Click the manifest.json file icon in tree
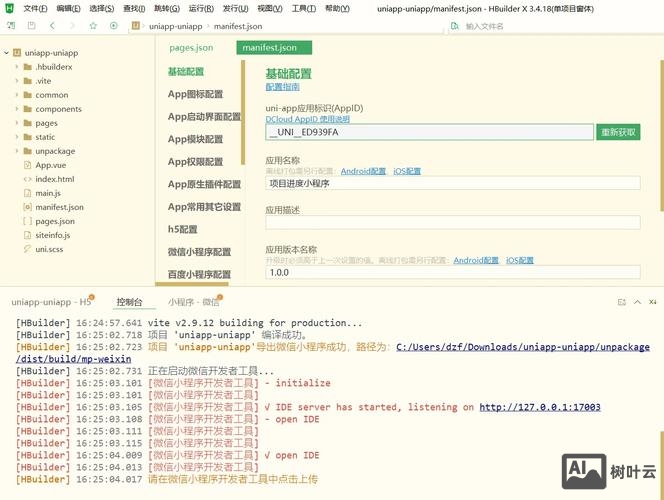This screenshot has width=664, height=500. 28,207
